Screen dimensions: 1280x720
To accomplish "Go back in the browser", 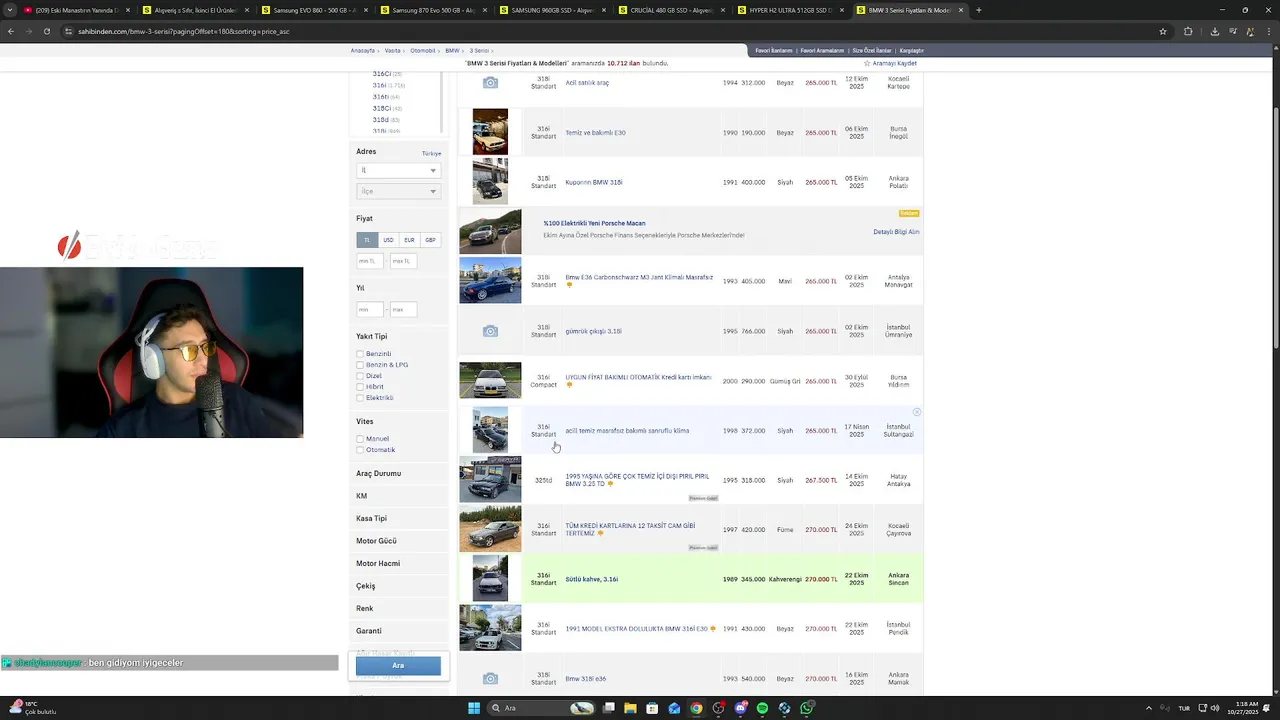I will (x=11, y=31).
